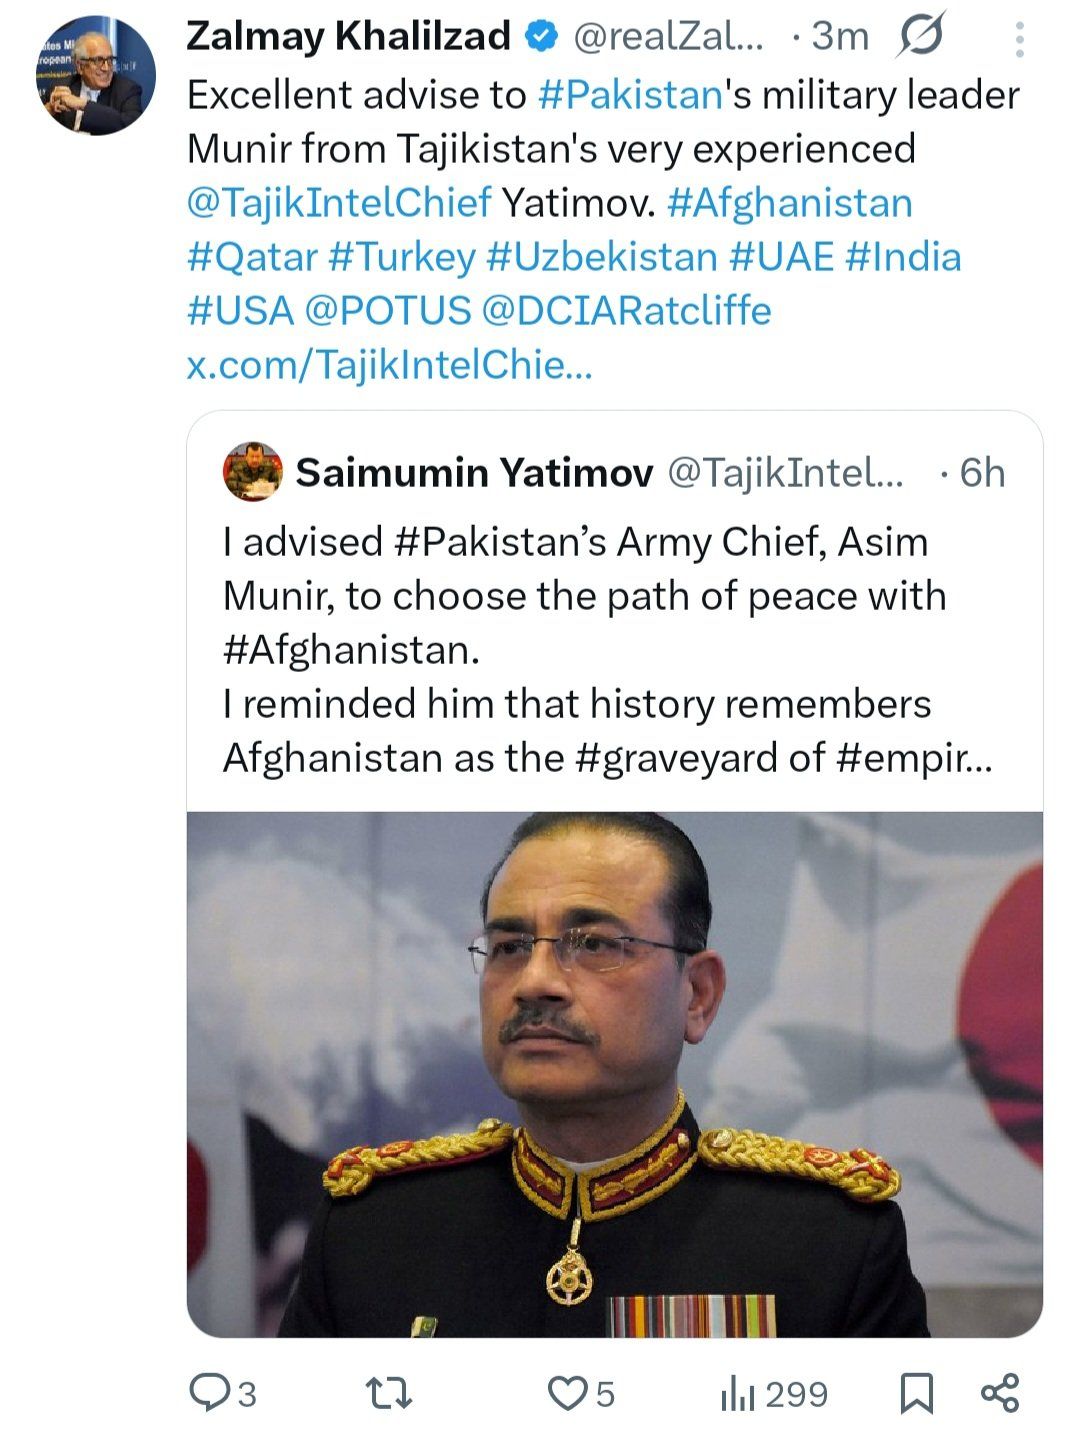
Task: Open Saimumin Yatimov's small avatar
Action: 252,471
